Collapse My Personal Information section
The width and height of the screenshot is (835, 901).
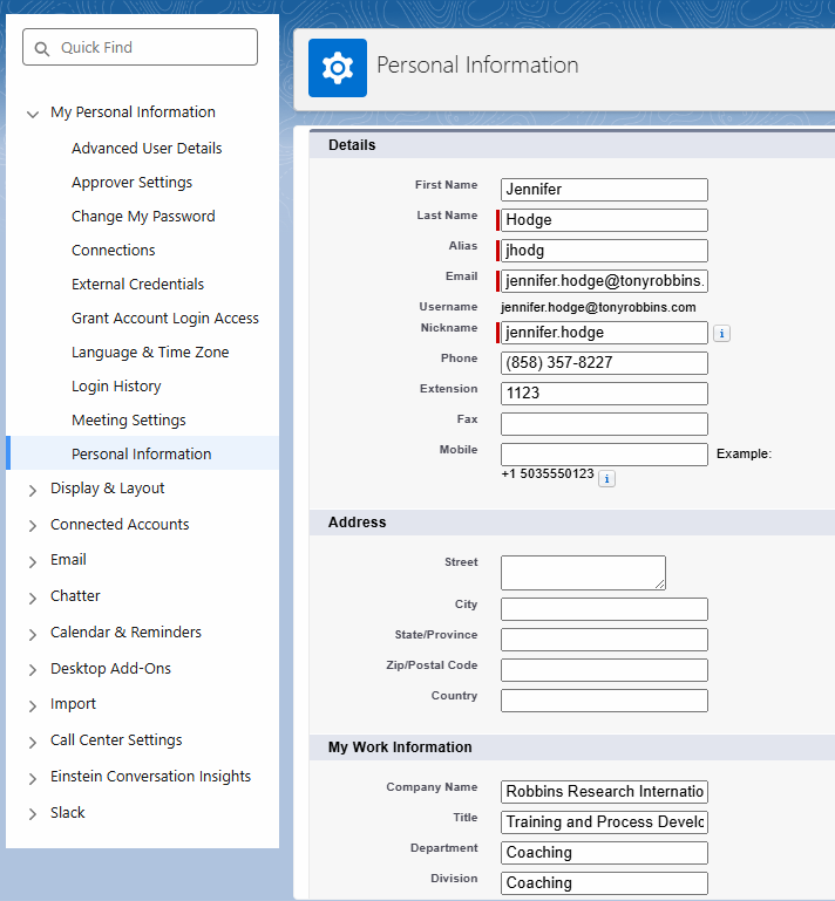pos(33,113)
